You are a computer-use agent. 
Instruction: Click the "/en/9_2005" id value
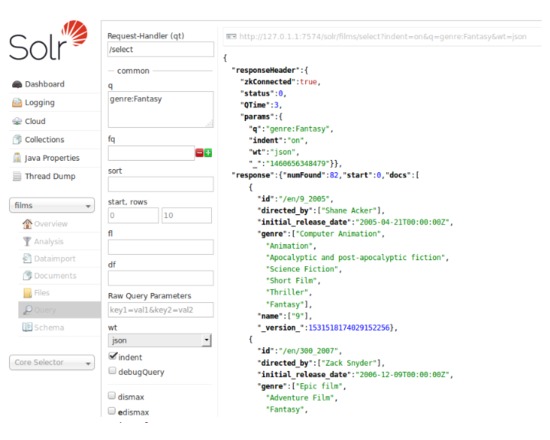pyautogui.click(x=305, y=199)
